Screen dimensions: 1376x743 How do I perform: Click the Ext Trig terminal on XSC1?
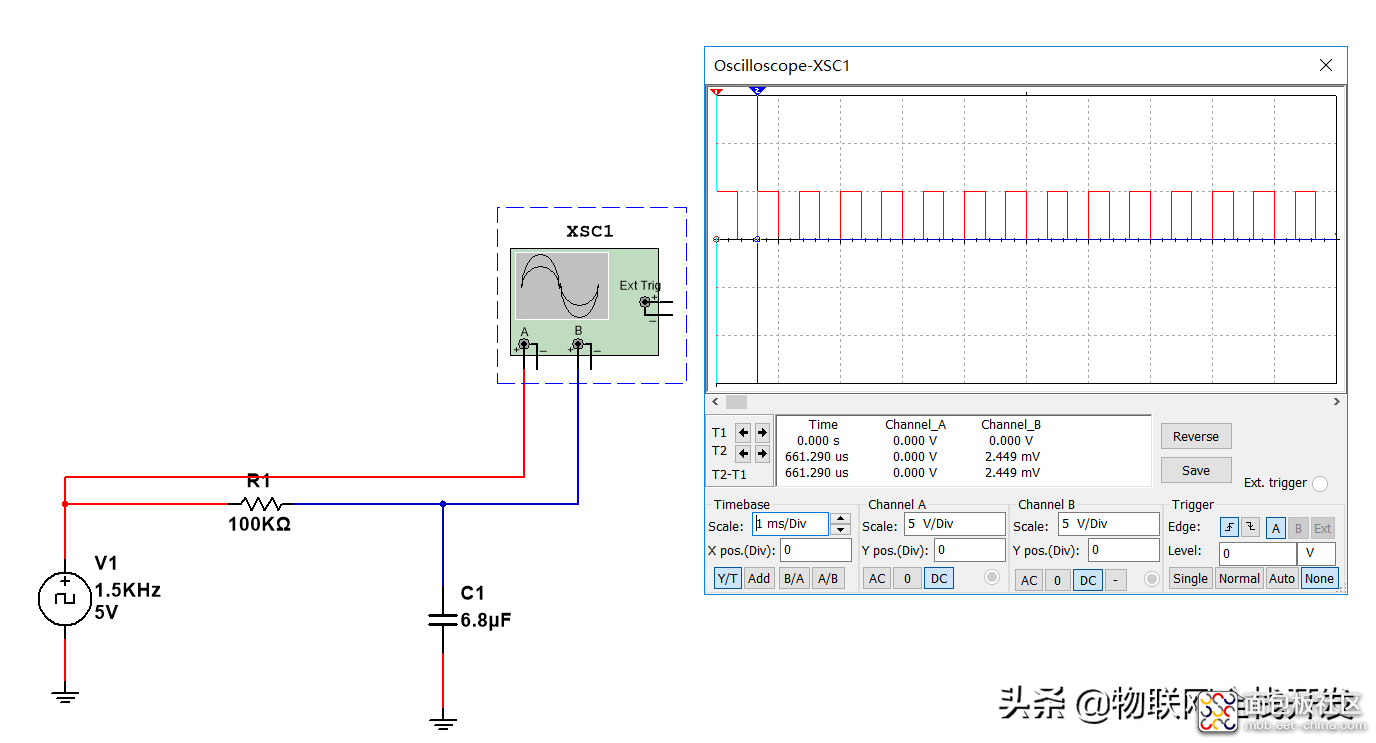pos(645,302)
